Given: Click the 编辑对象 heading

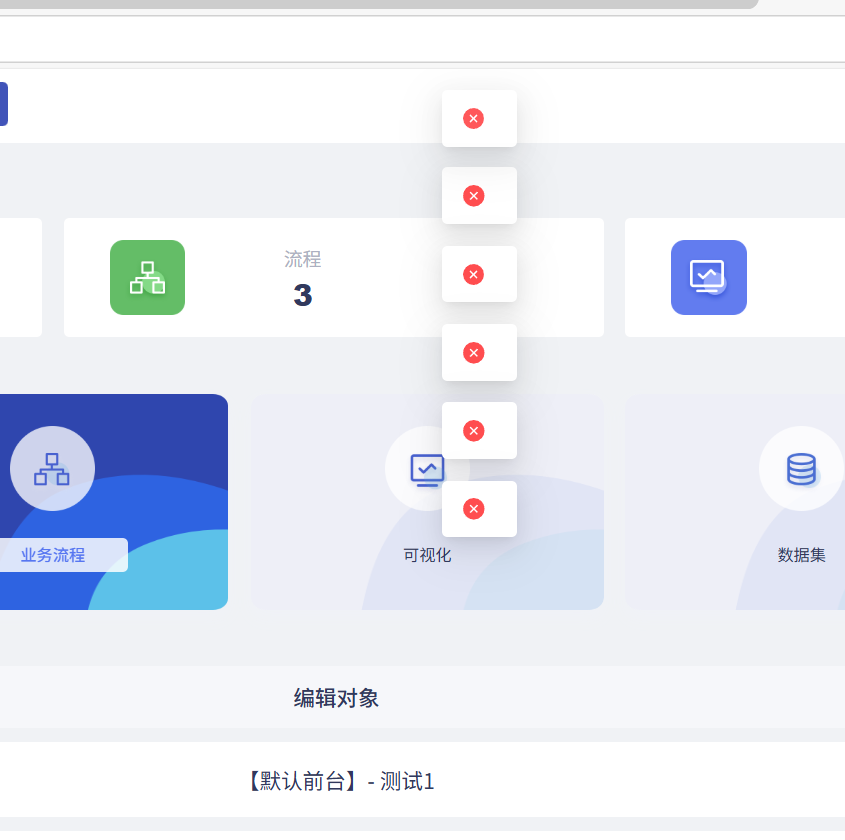Looking at the screenshot, I should (334, 698).
